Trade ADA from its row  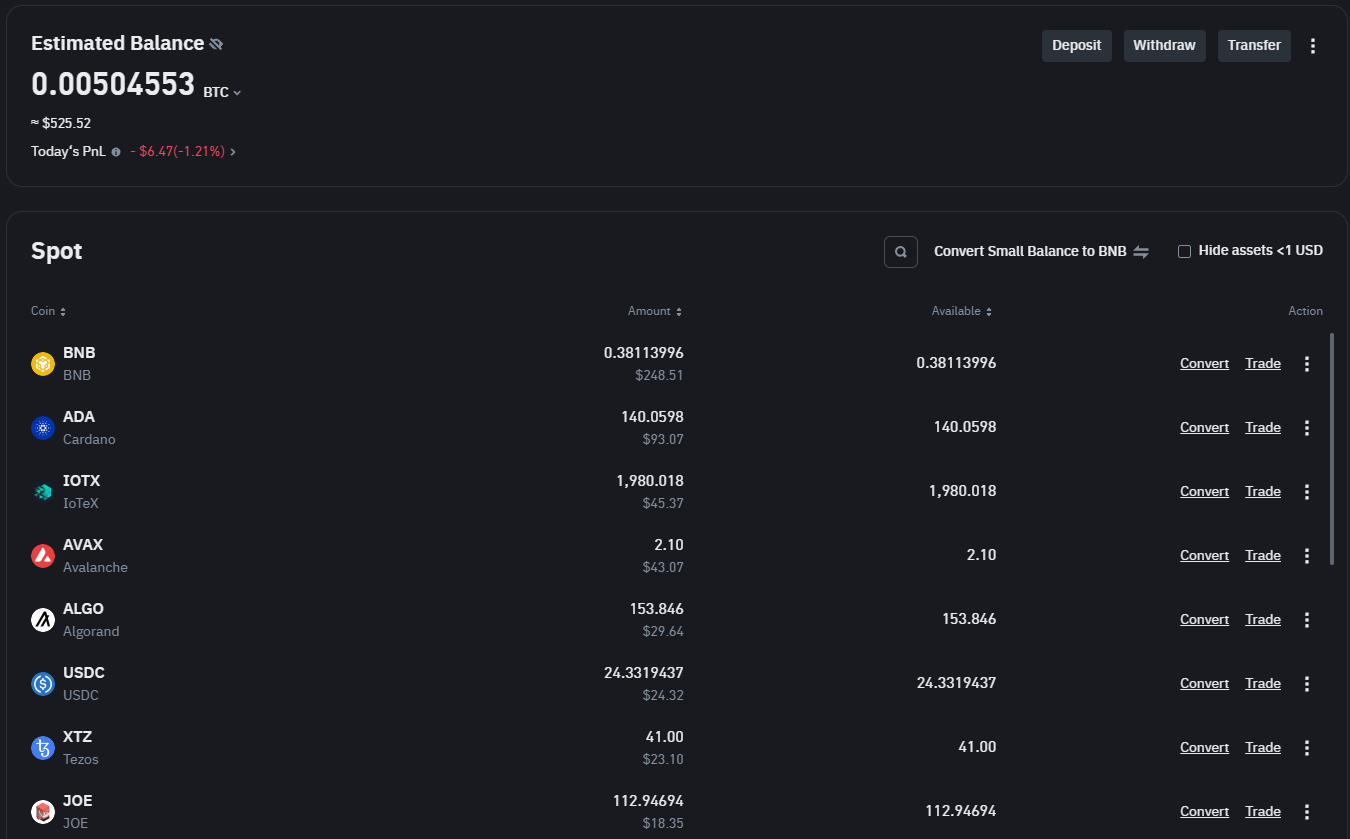[1263, 428]
